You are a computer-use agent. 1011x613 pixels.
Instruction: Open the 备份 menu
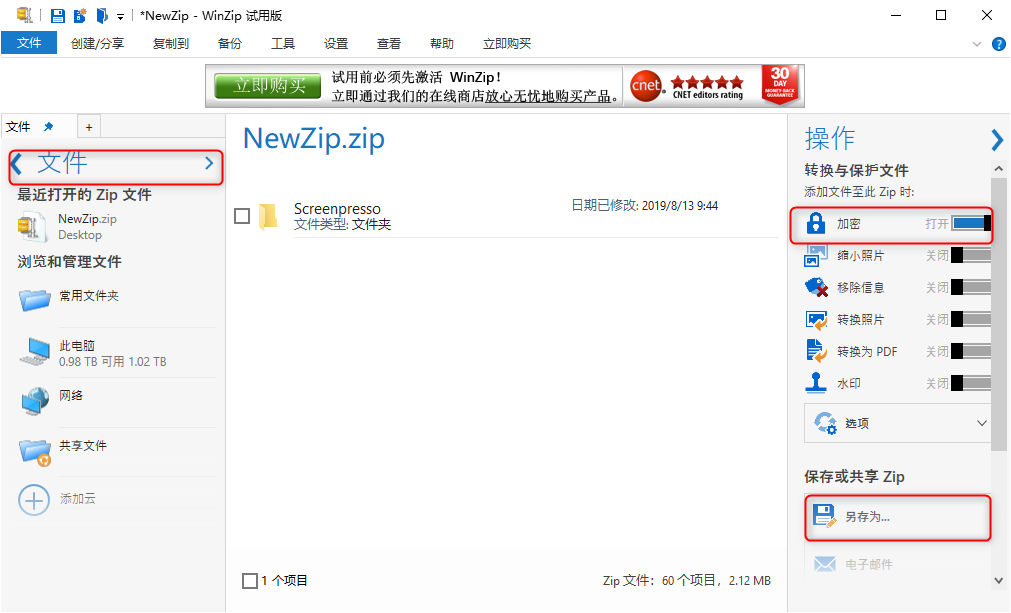point(230,43)
